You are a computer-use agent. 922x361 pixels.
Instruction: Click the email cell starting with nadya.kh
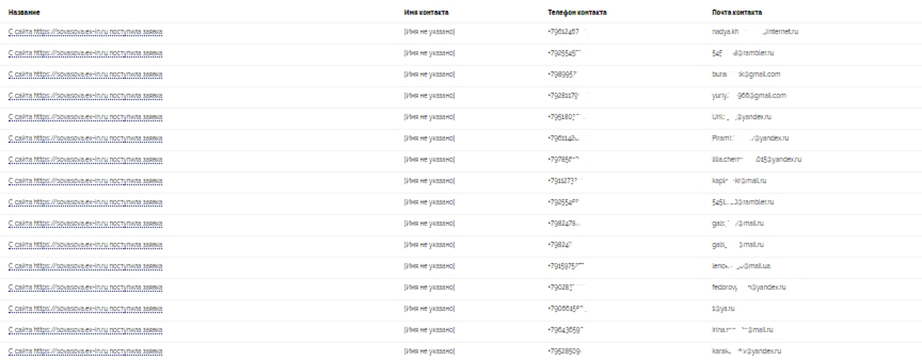pyautogui.click(x=754, y=32)
